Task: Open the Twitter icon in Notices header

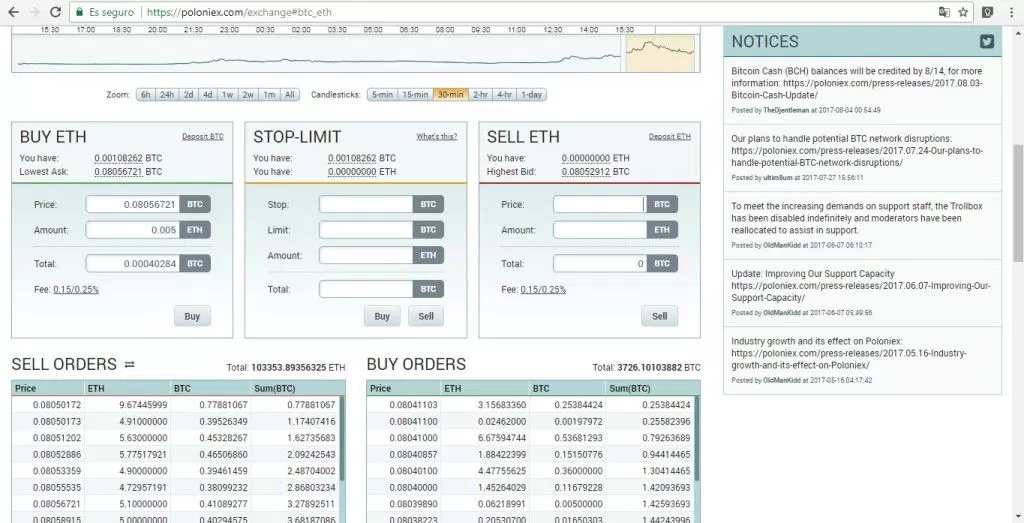Action: coord(987,41)
